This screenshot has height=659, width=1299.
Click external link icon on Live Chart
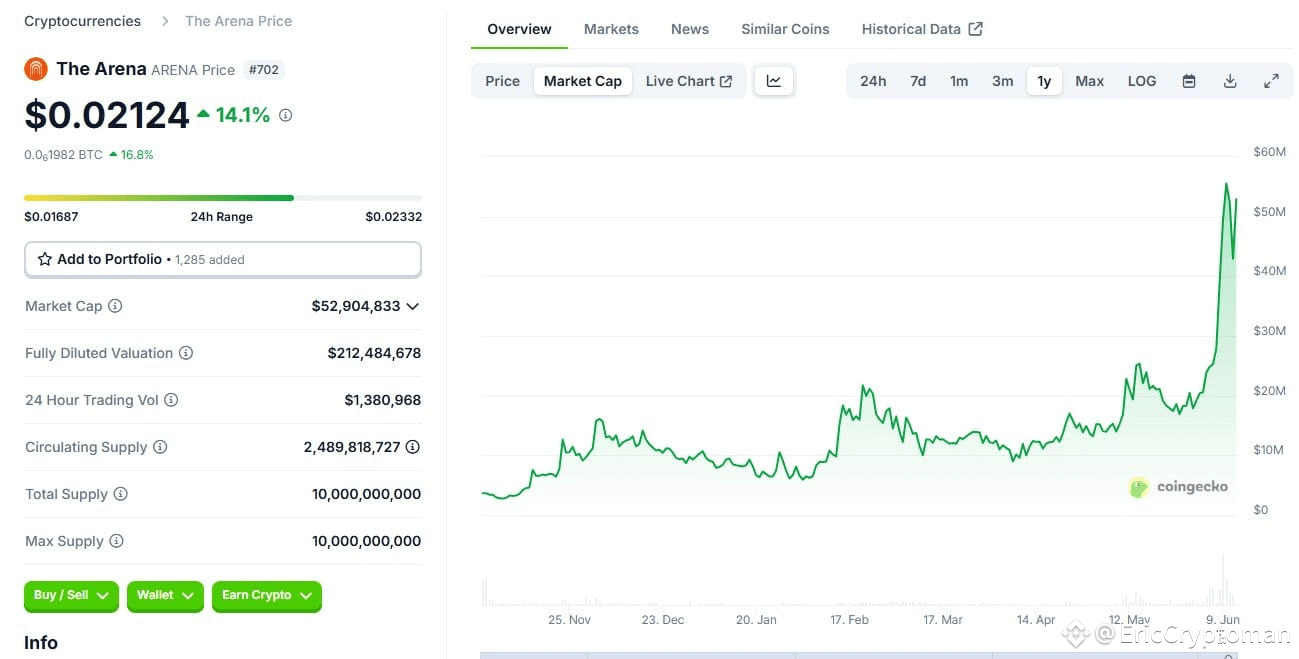click(x=726, y=81)
